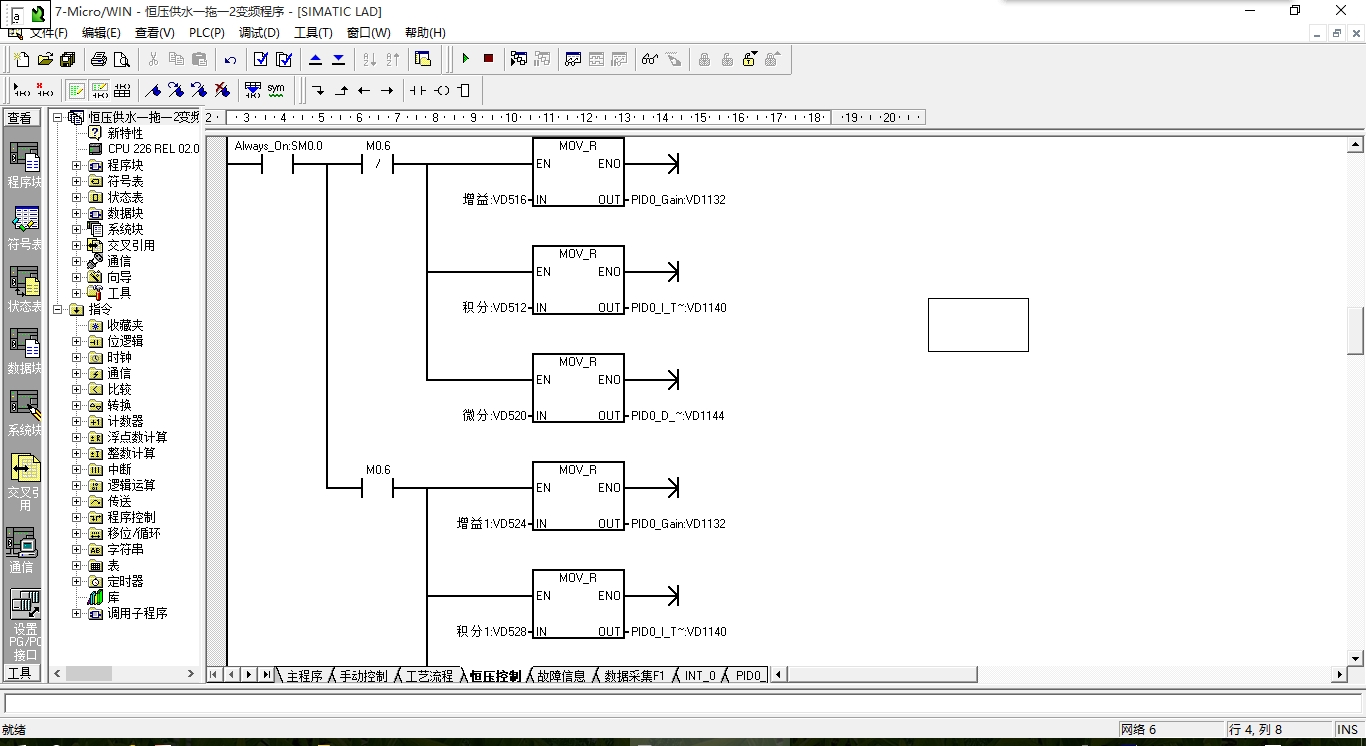Image resolution: width=1366 pixels, height=746 pixels.
Task: Click the 查看 header button
Action: pyautogui.click(x=20, y=118)
